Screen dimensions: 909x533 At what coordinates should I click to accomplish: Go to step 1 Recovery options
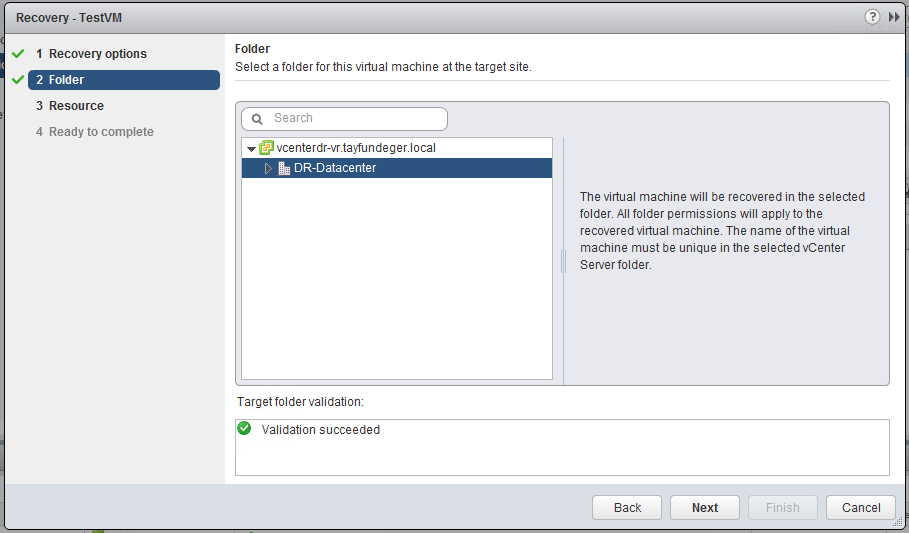(91, 53)
